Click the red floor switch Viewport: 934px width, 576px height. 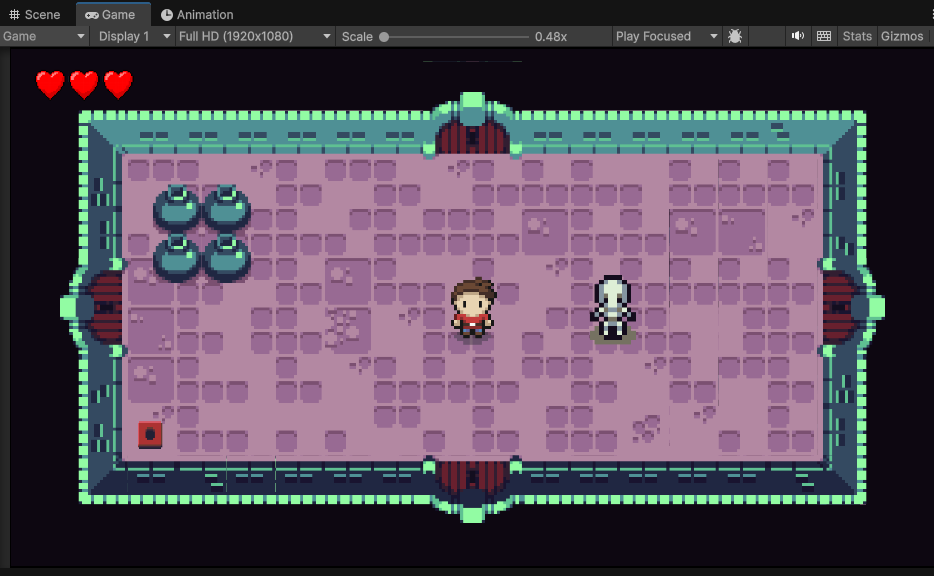150,434
